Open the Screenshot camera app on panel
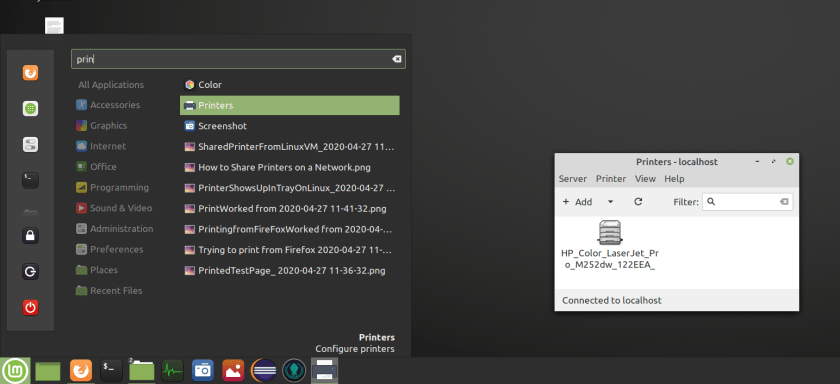Viewport: 840px width, 384px height. click(203, 370)
